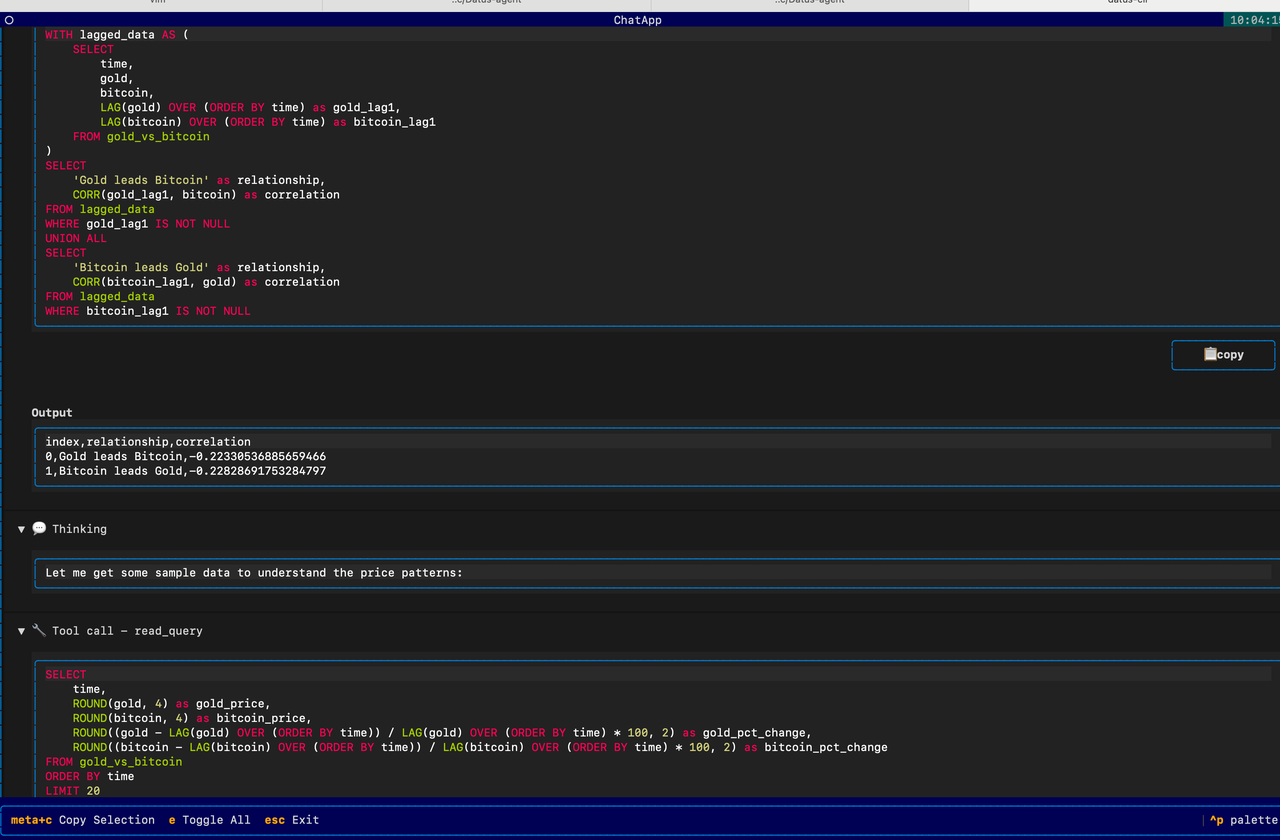The height and width of the screenshot is (840, 1280).
Task: Click the disclosure triangle next to Thinking
Action: [x=20, y=528]
